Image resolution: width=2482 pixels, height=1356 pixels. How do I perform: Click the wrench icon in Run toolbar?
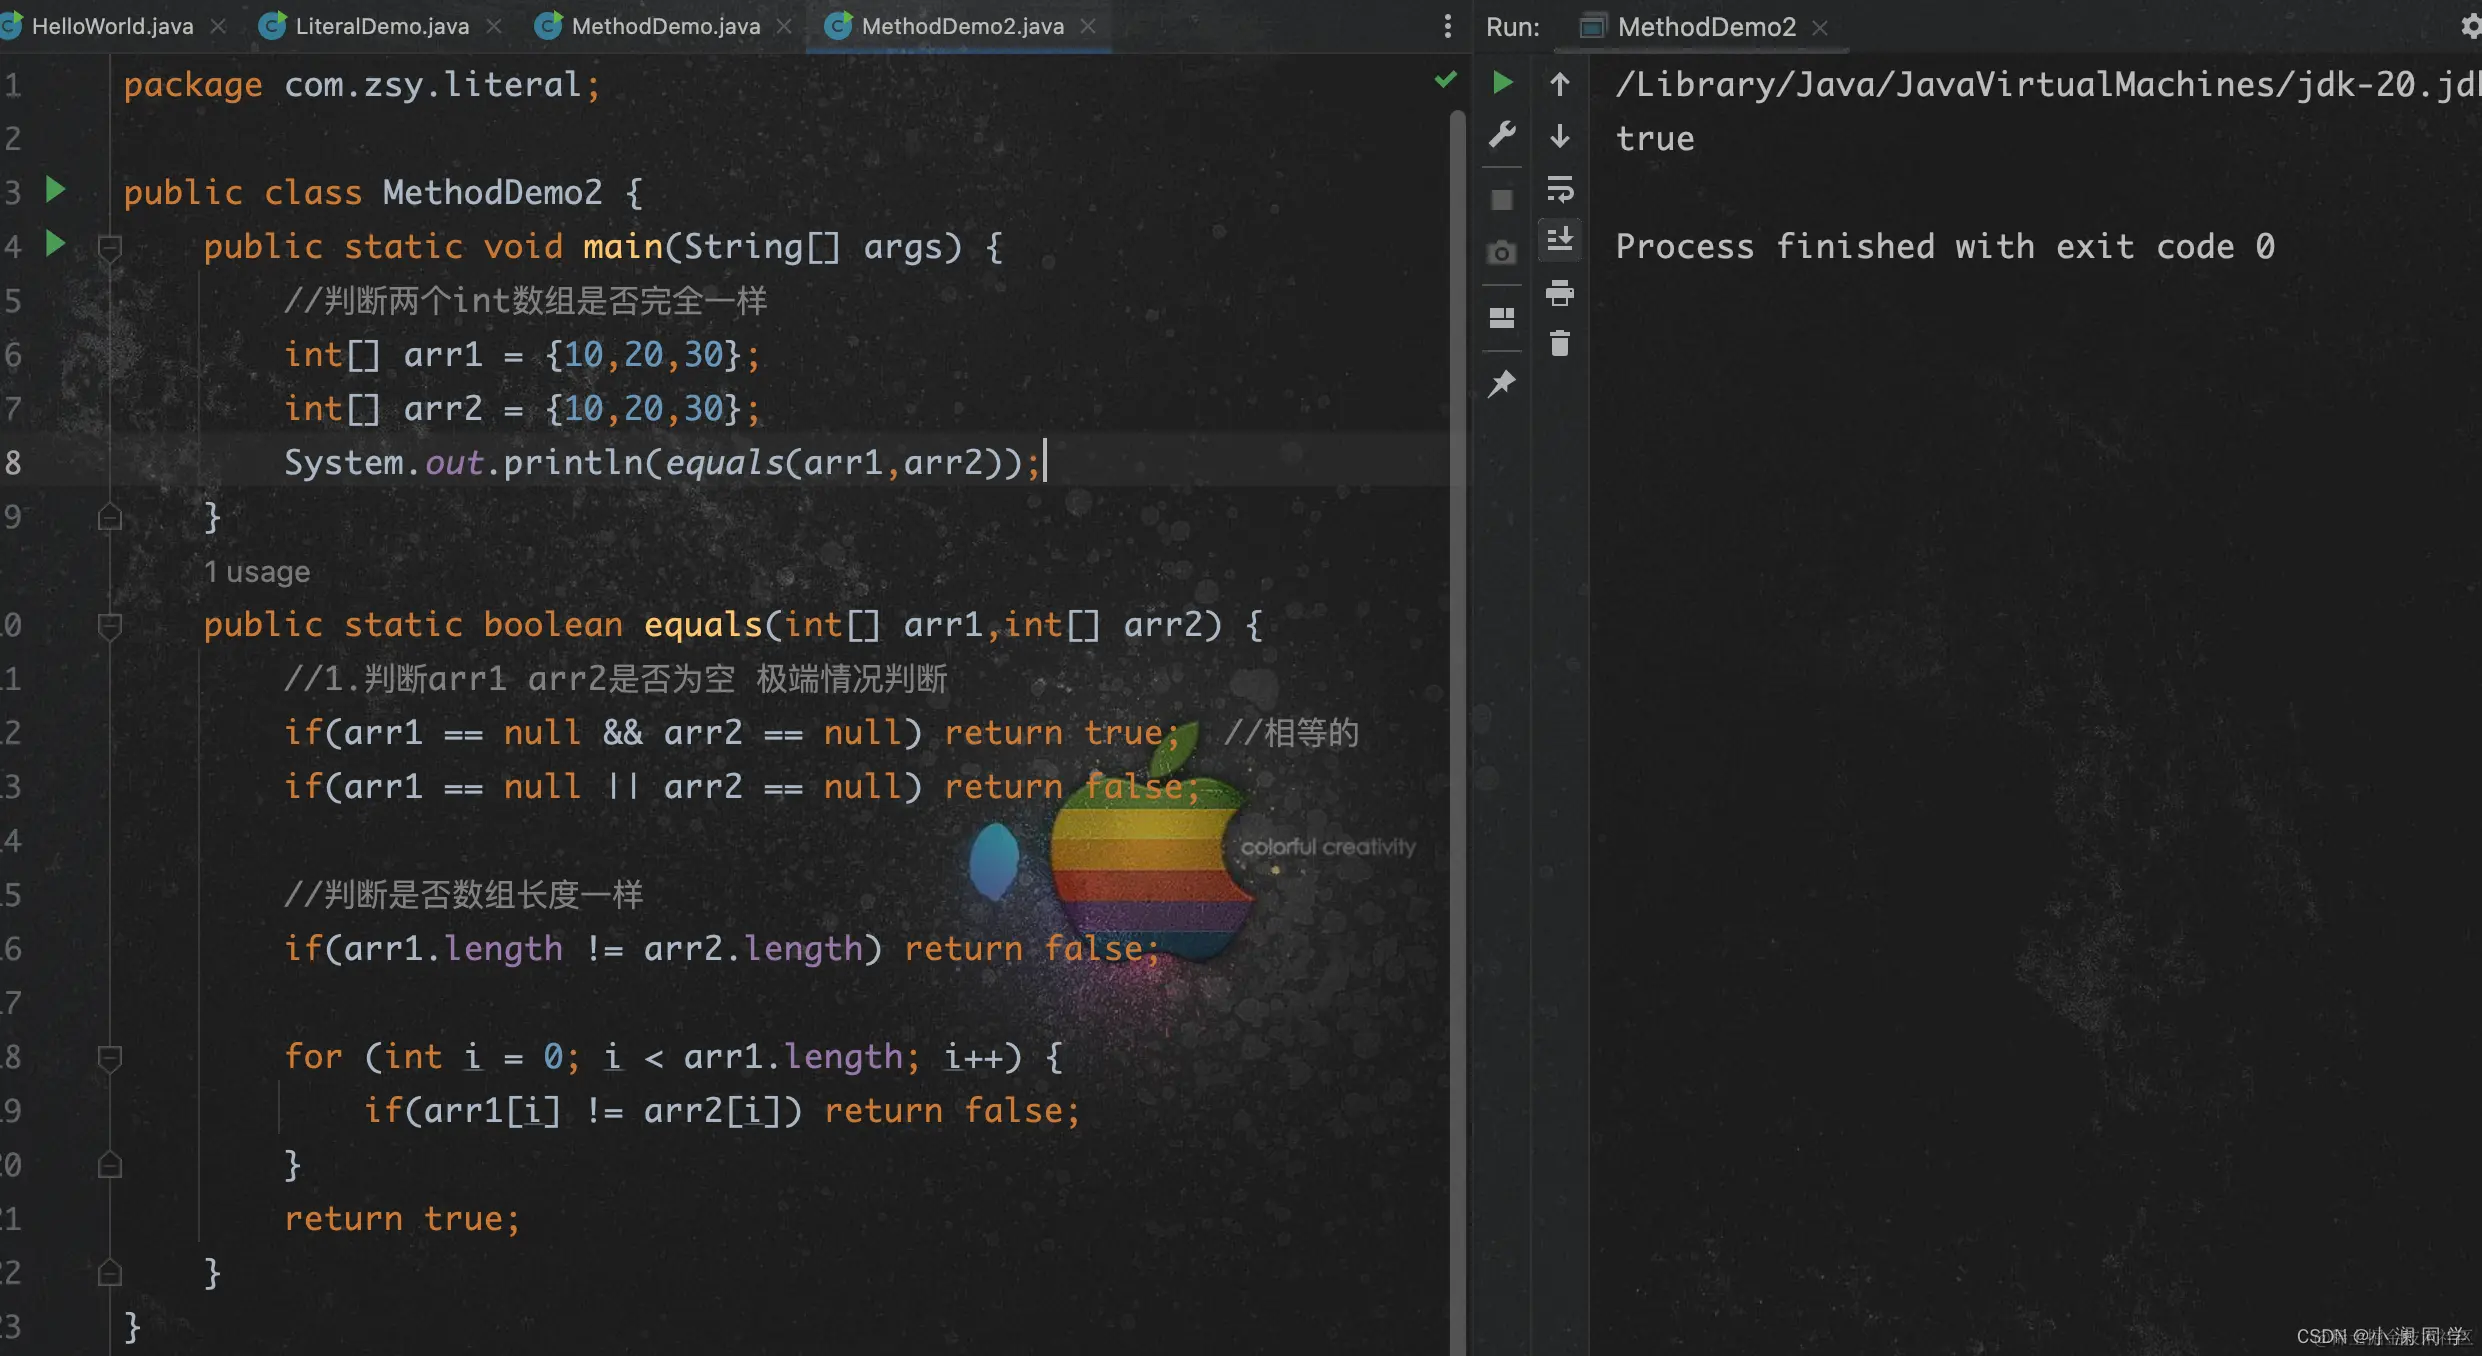[x=1502, y=134]
